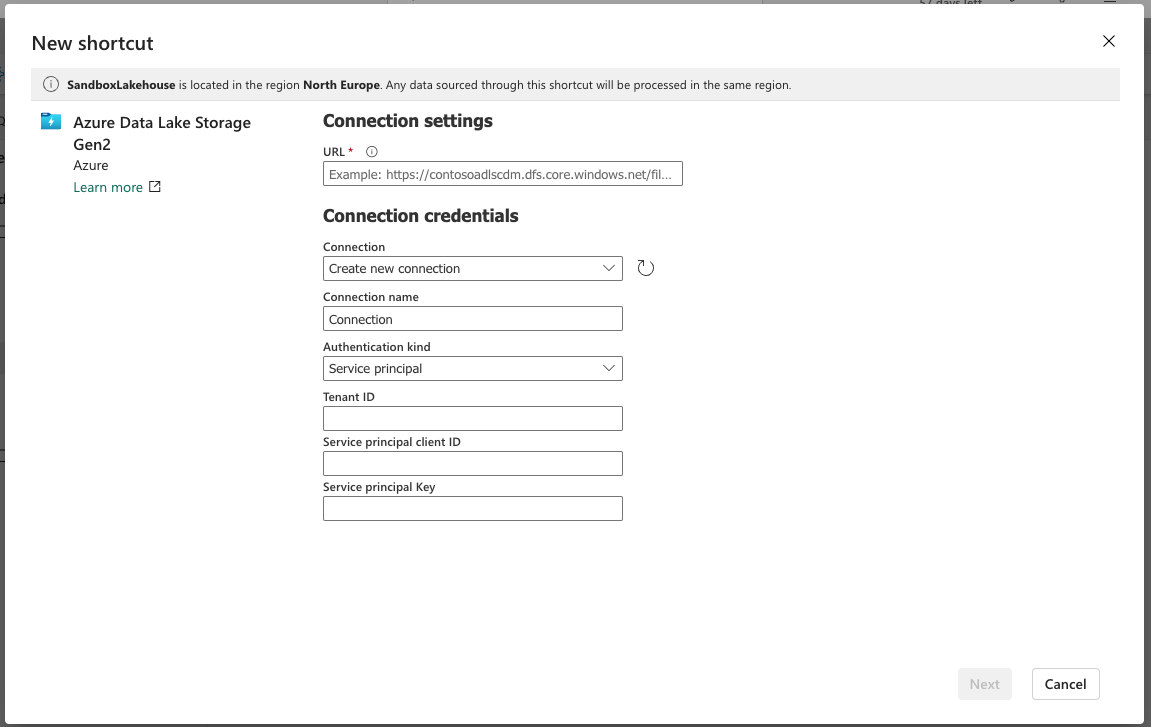Image resolution: width=1151 pixels, height=727 pixels.
Task: Click the info icon beside URL label
Action: [x=372, y=152]
